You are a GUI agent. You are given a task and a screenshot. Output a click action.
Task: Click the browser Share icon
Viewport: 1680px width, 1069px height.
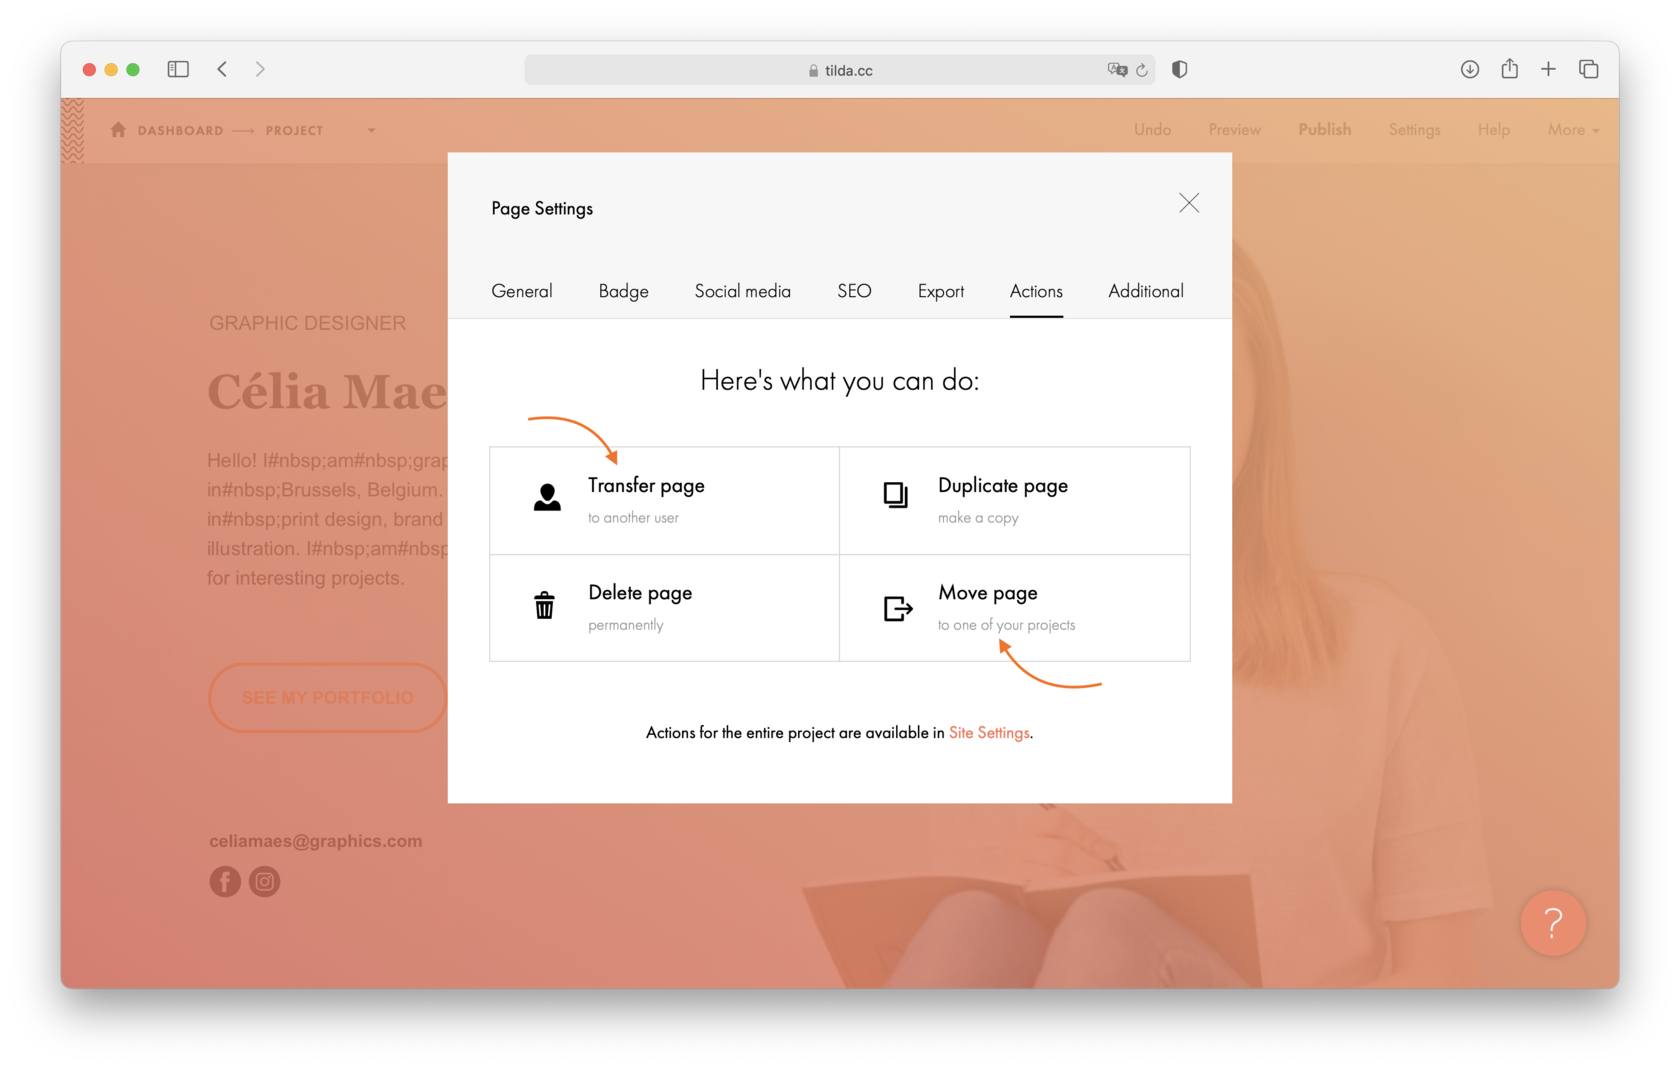click(x=1509, y=69)
